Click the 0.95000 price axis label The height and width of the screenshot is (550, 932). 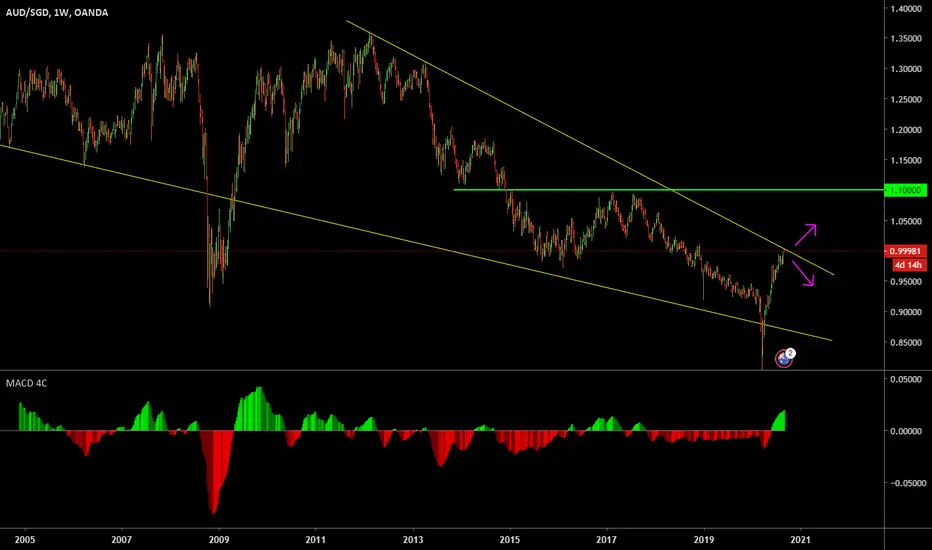click(906, 282)
